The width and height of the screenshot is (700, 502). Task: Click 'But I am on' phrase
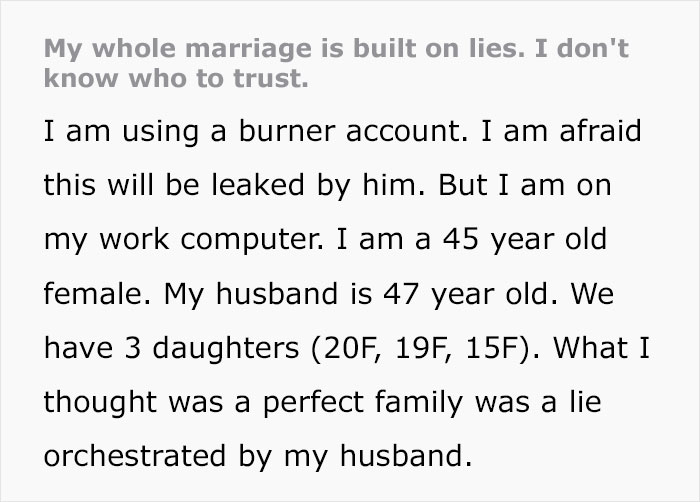click(531, 187)
